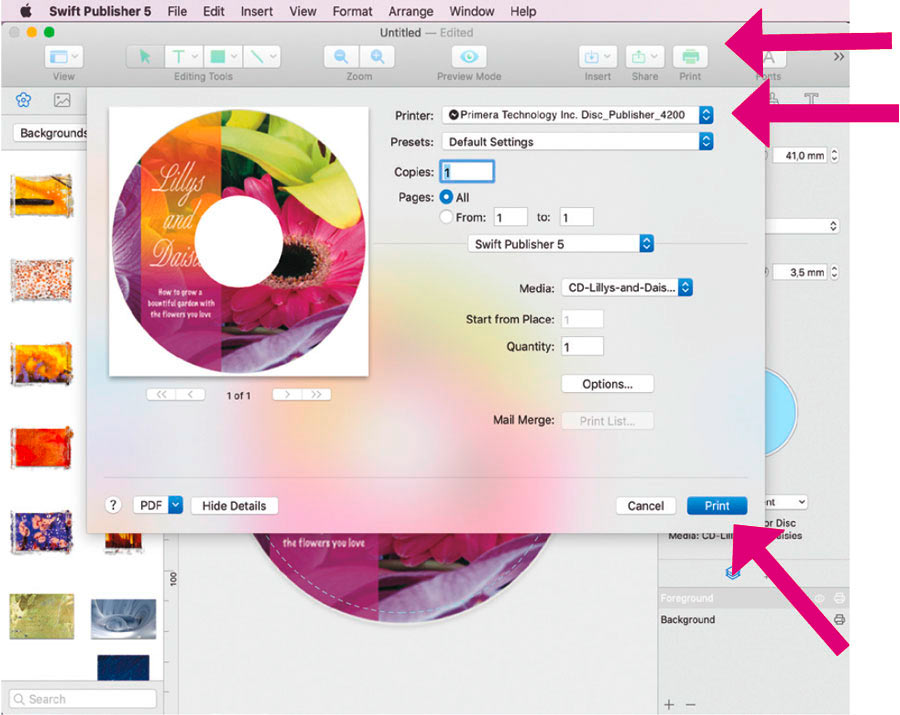Toggle printing for Background layer

pos(839,619)
